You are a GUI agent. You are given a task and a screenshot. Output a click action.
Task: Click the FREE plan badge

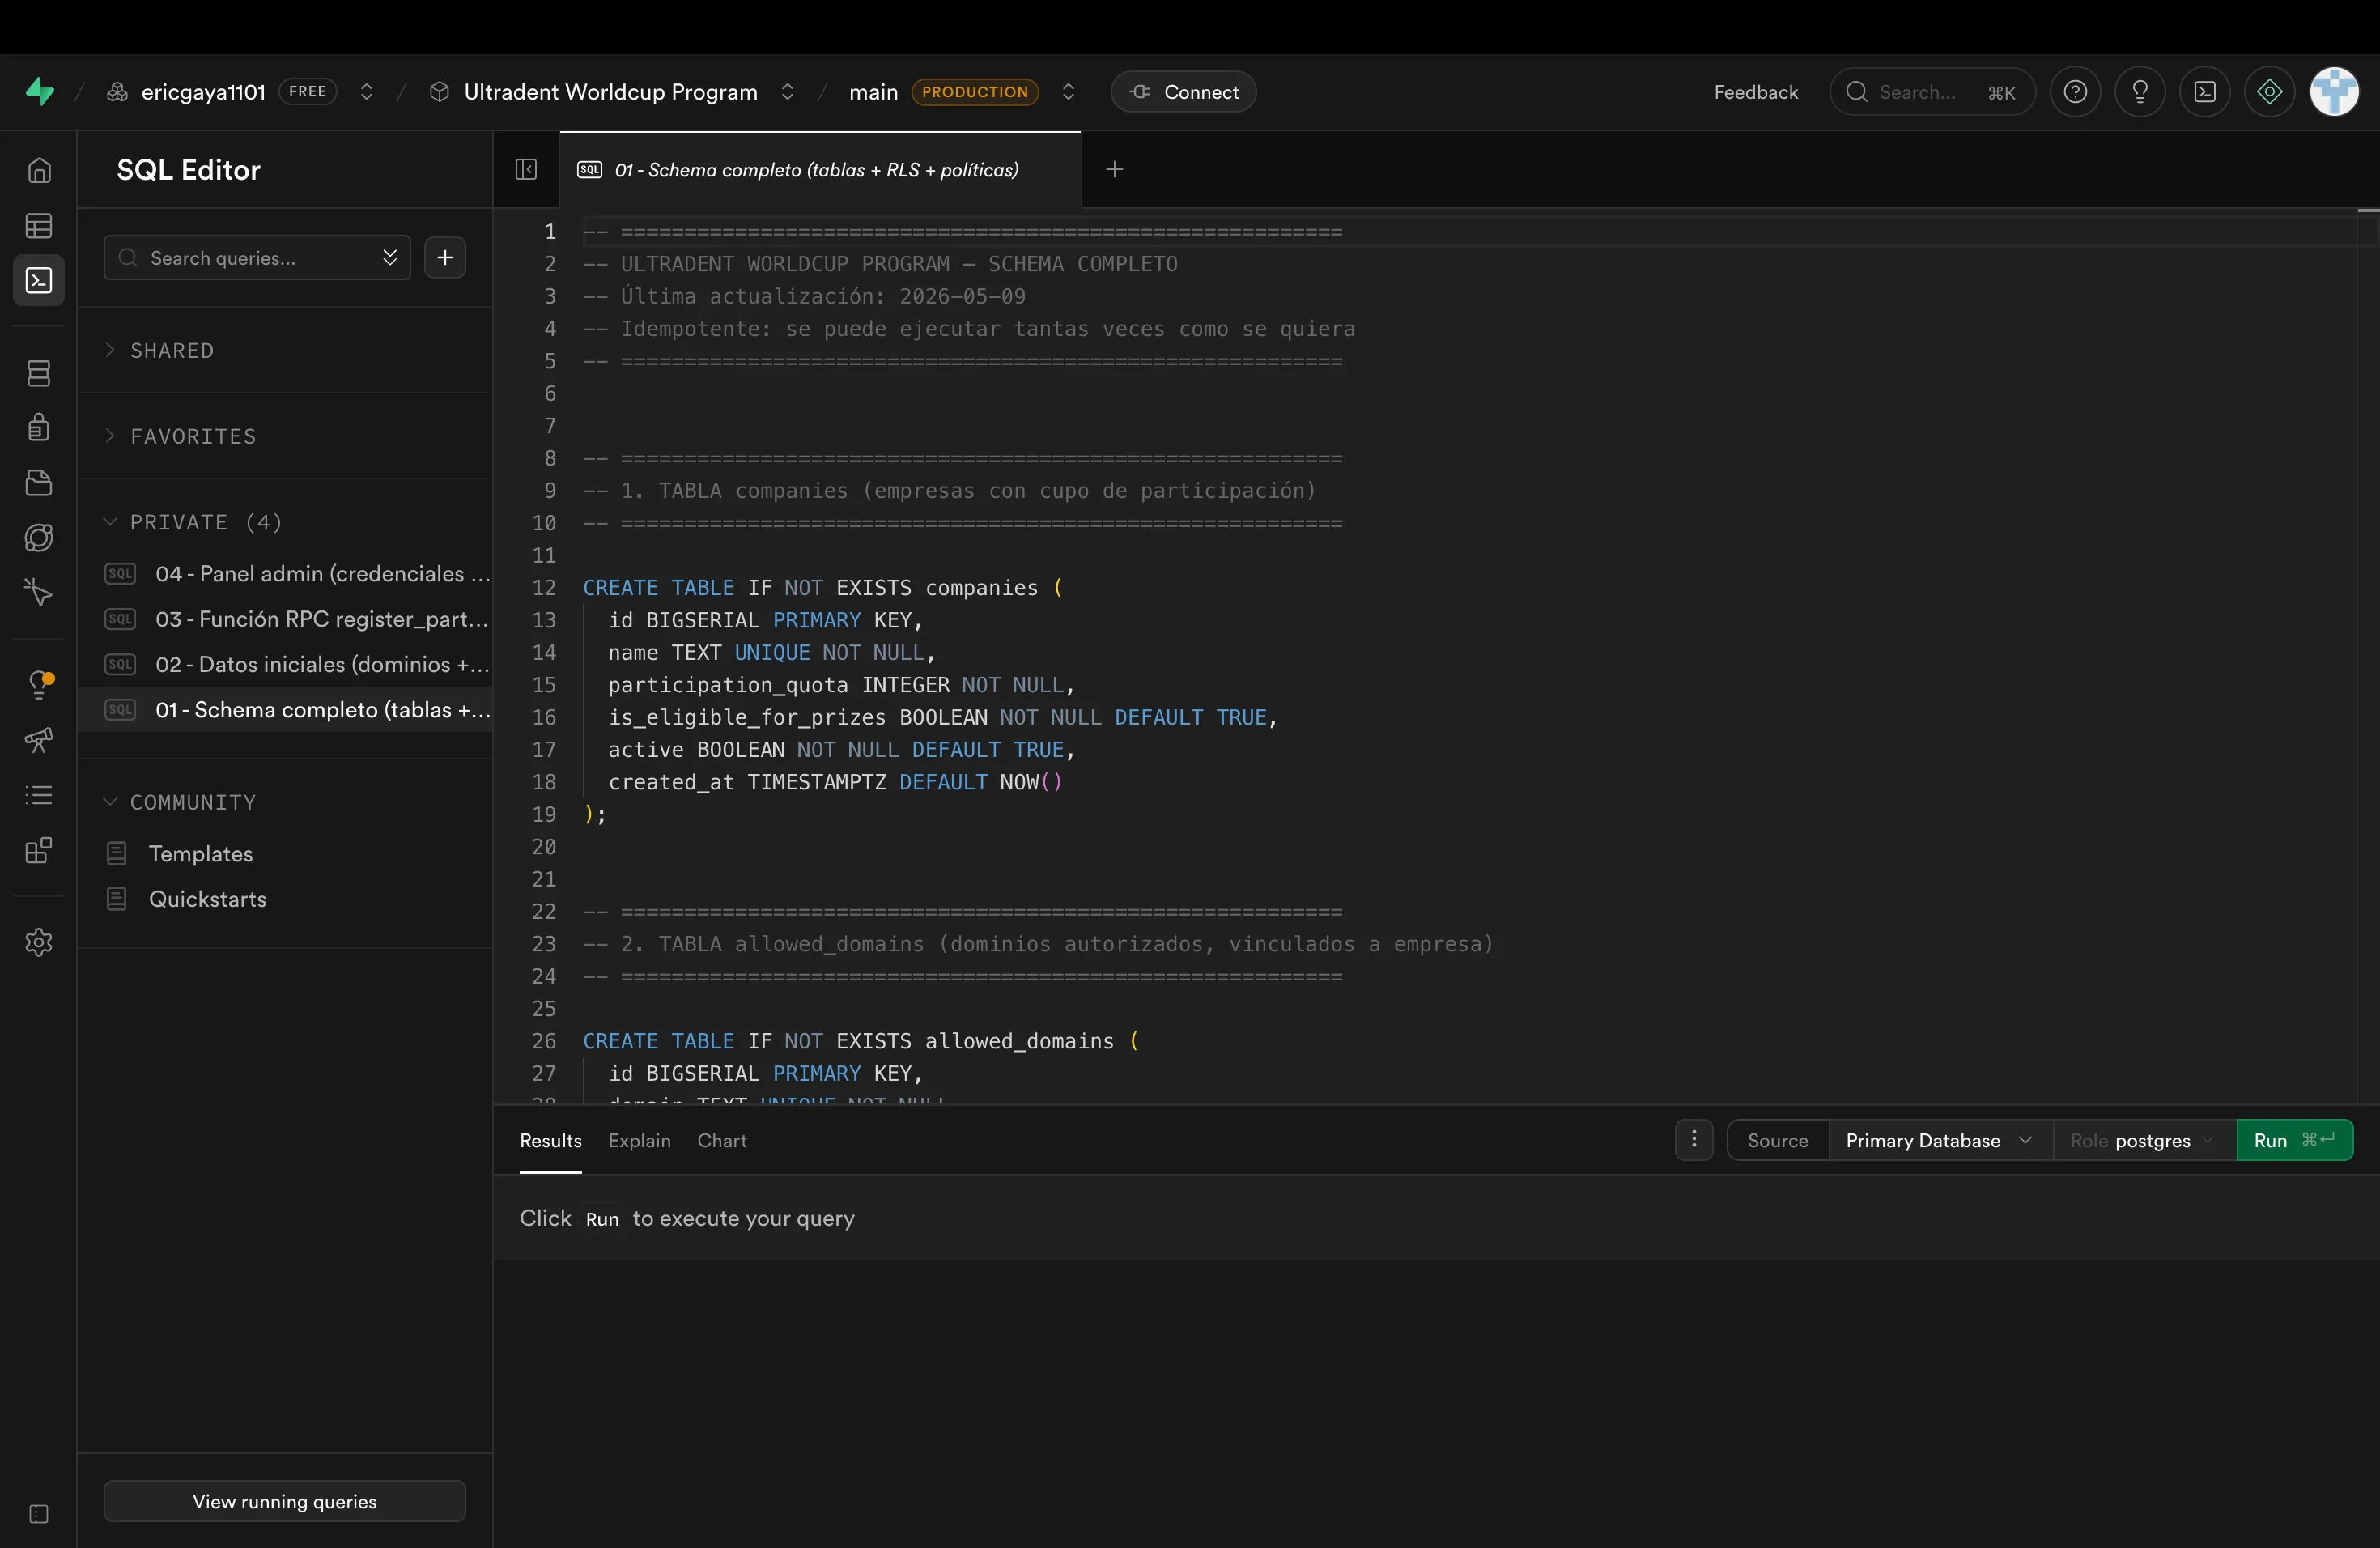point(308,92)
